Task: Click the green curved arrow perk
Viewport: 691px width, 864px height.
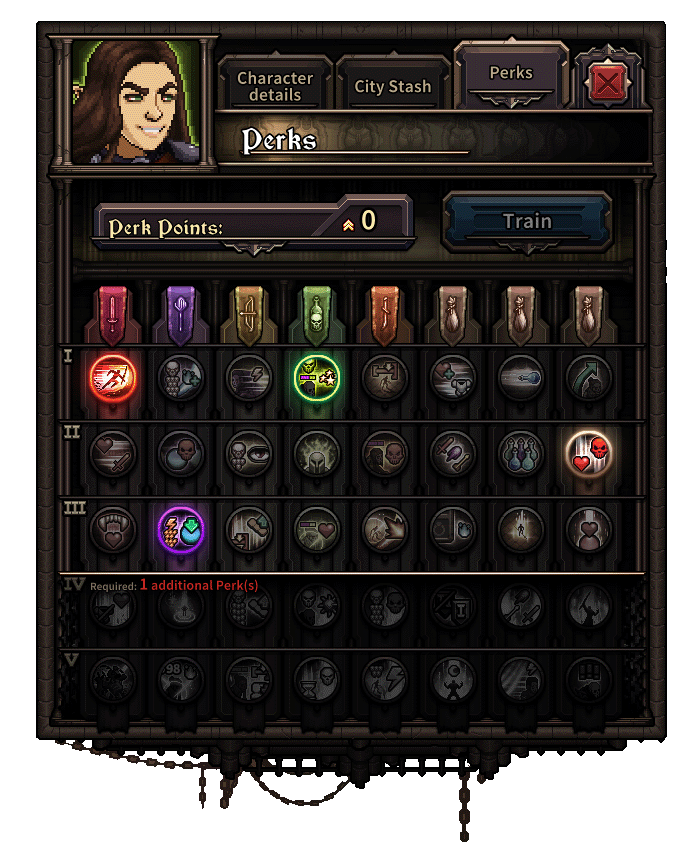Action: pos(589,378)
